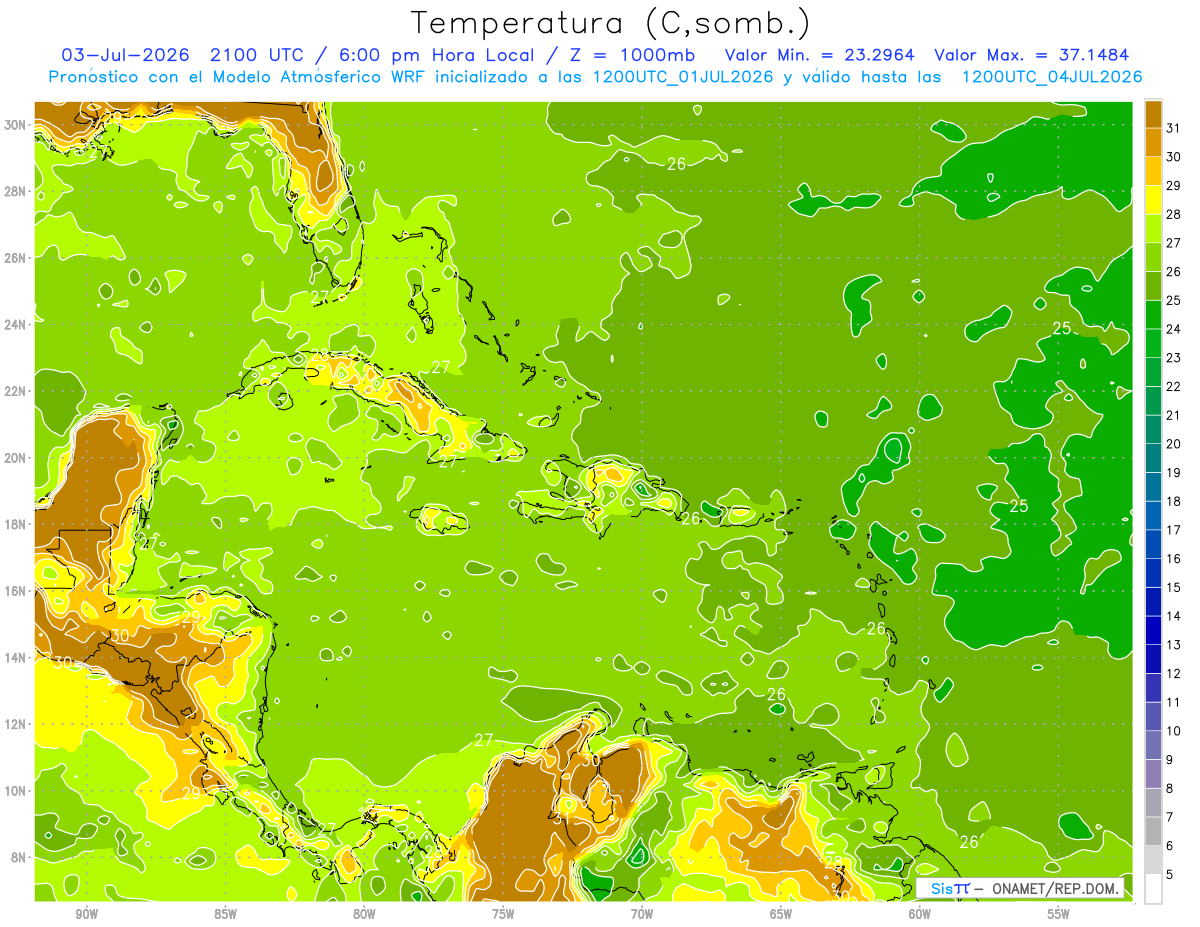
Task: Click color scale number 8
Action: coord(1170,789)
